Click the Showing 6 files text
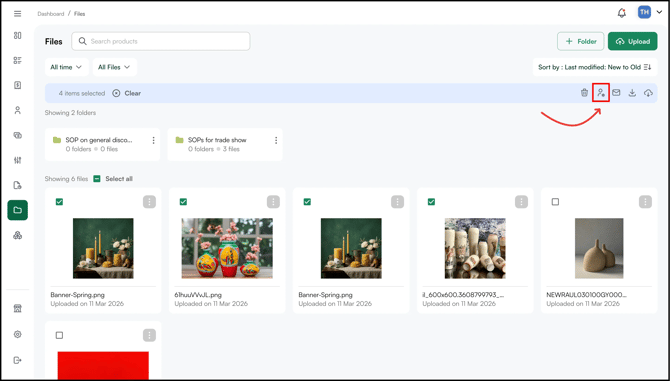Viewport: 670px width, 381px height. [66, 179]
